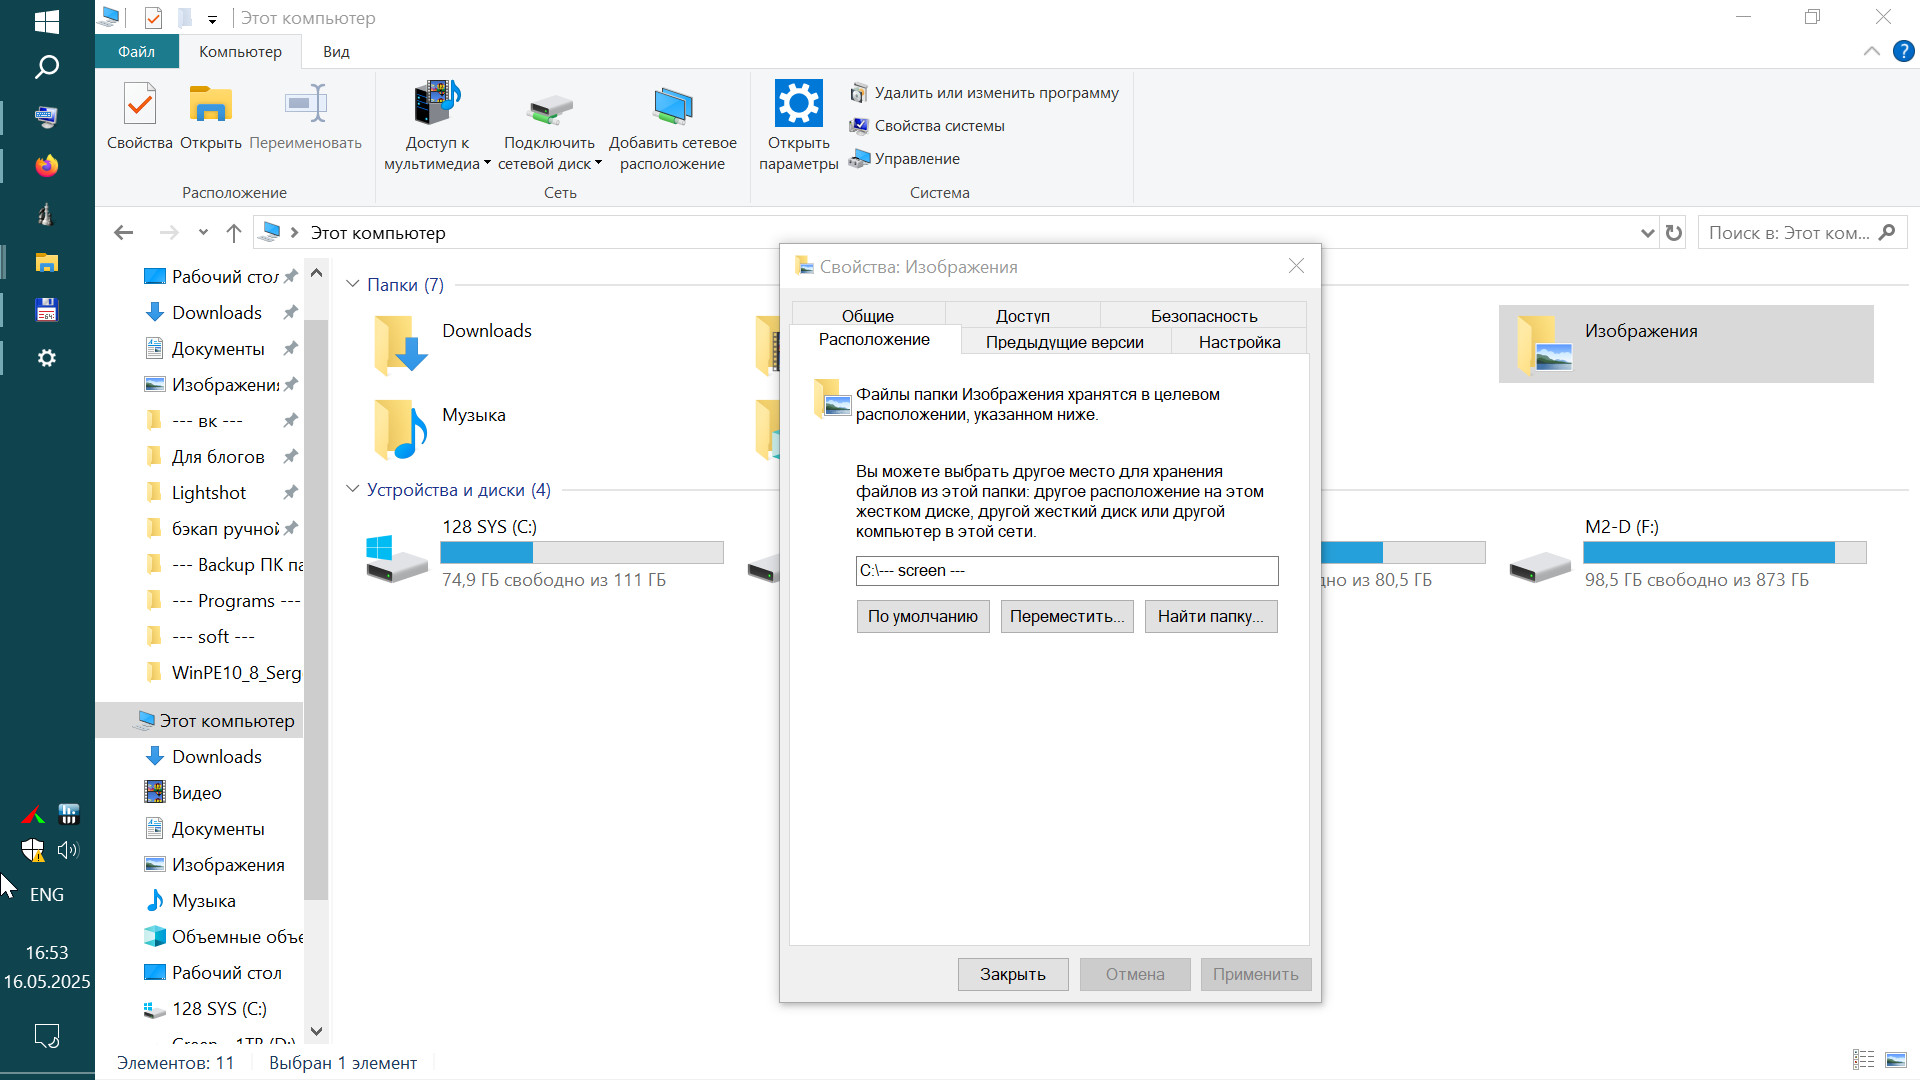
Task: Click the folder location path field
Action: [1066, 570]
